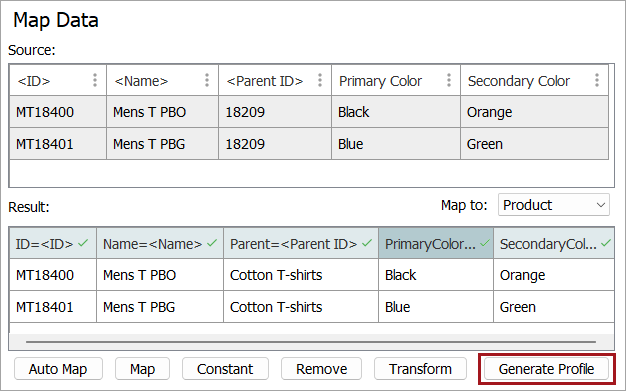
Task: Open the Primary Color column options menu
Action: point(449,80)
